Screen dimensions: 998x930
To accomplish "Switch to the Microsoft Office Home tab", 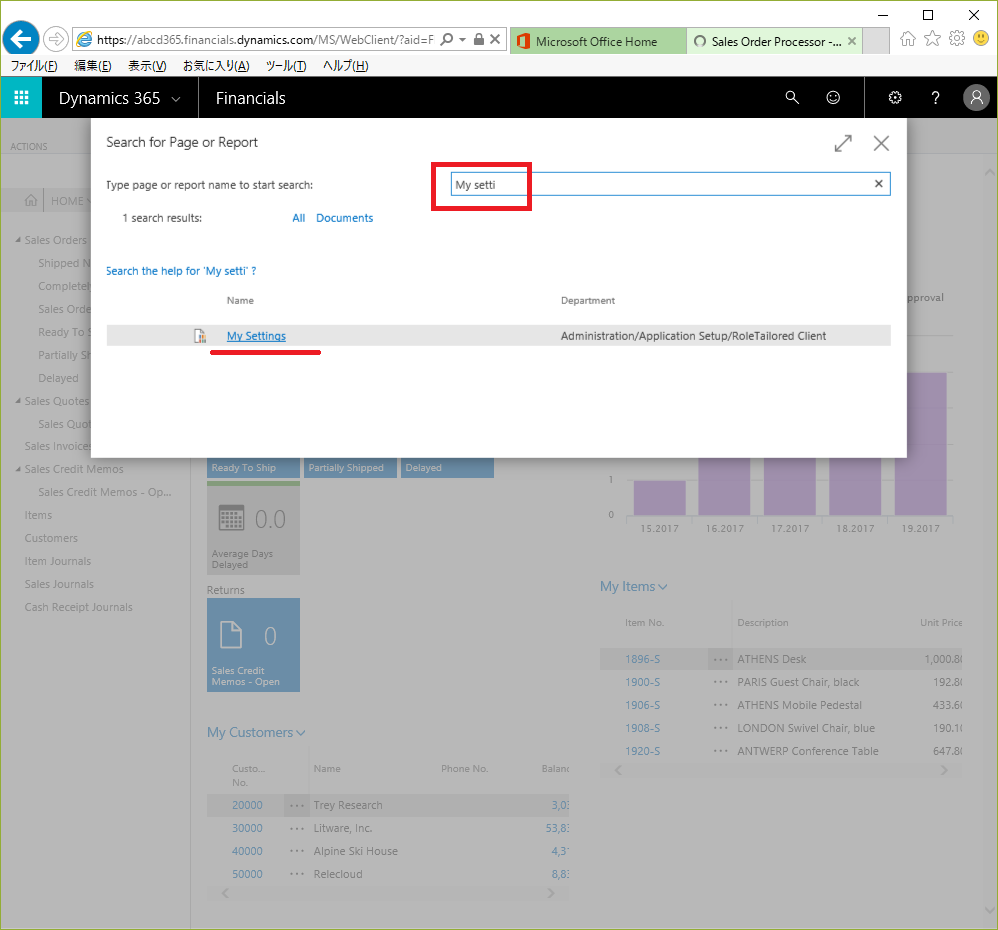I will 598,41.
